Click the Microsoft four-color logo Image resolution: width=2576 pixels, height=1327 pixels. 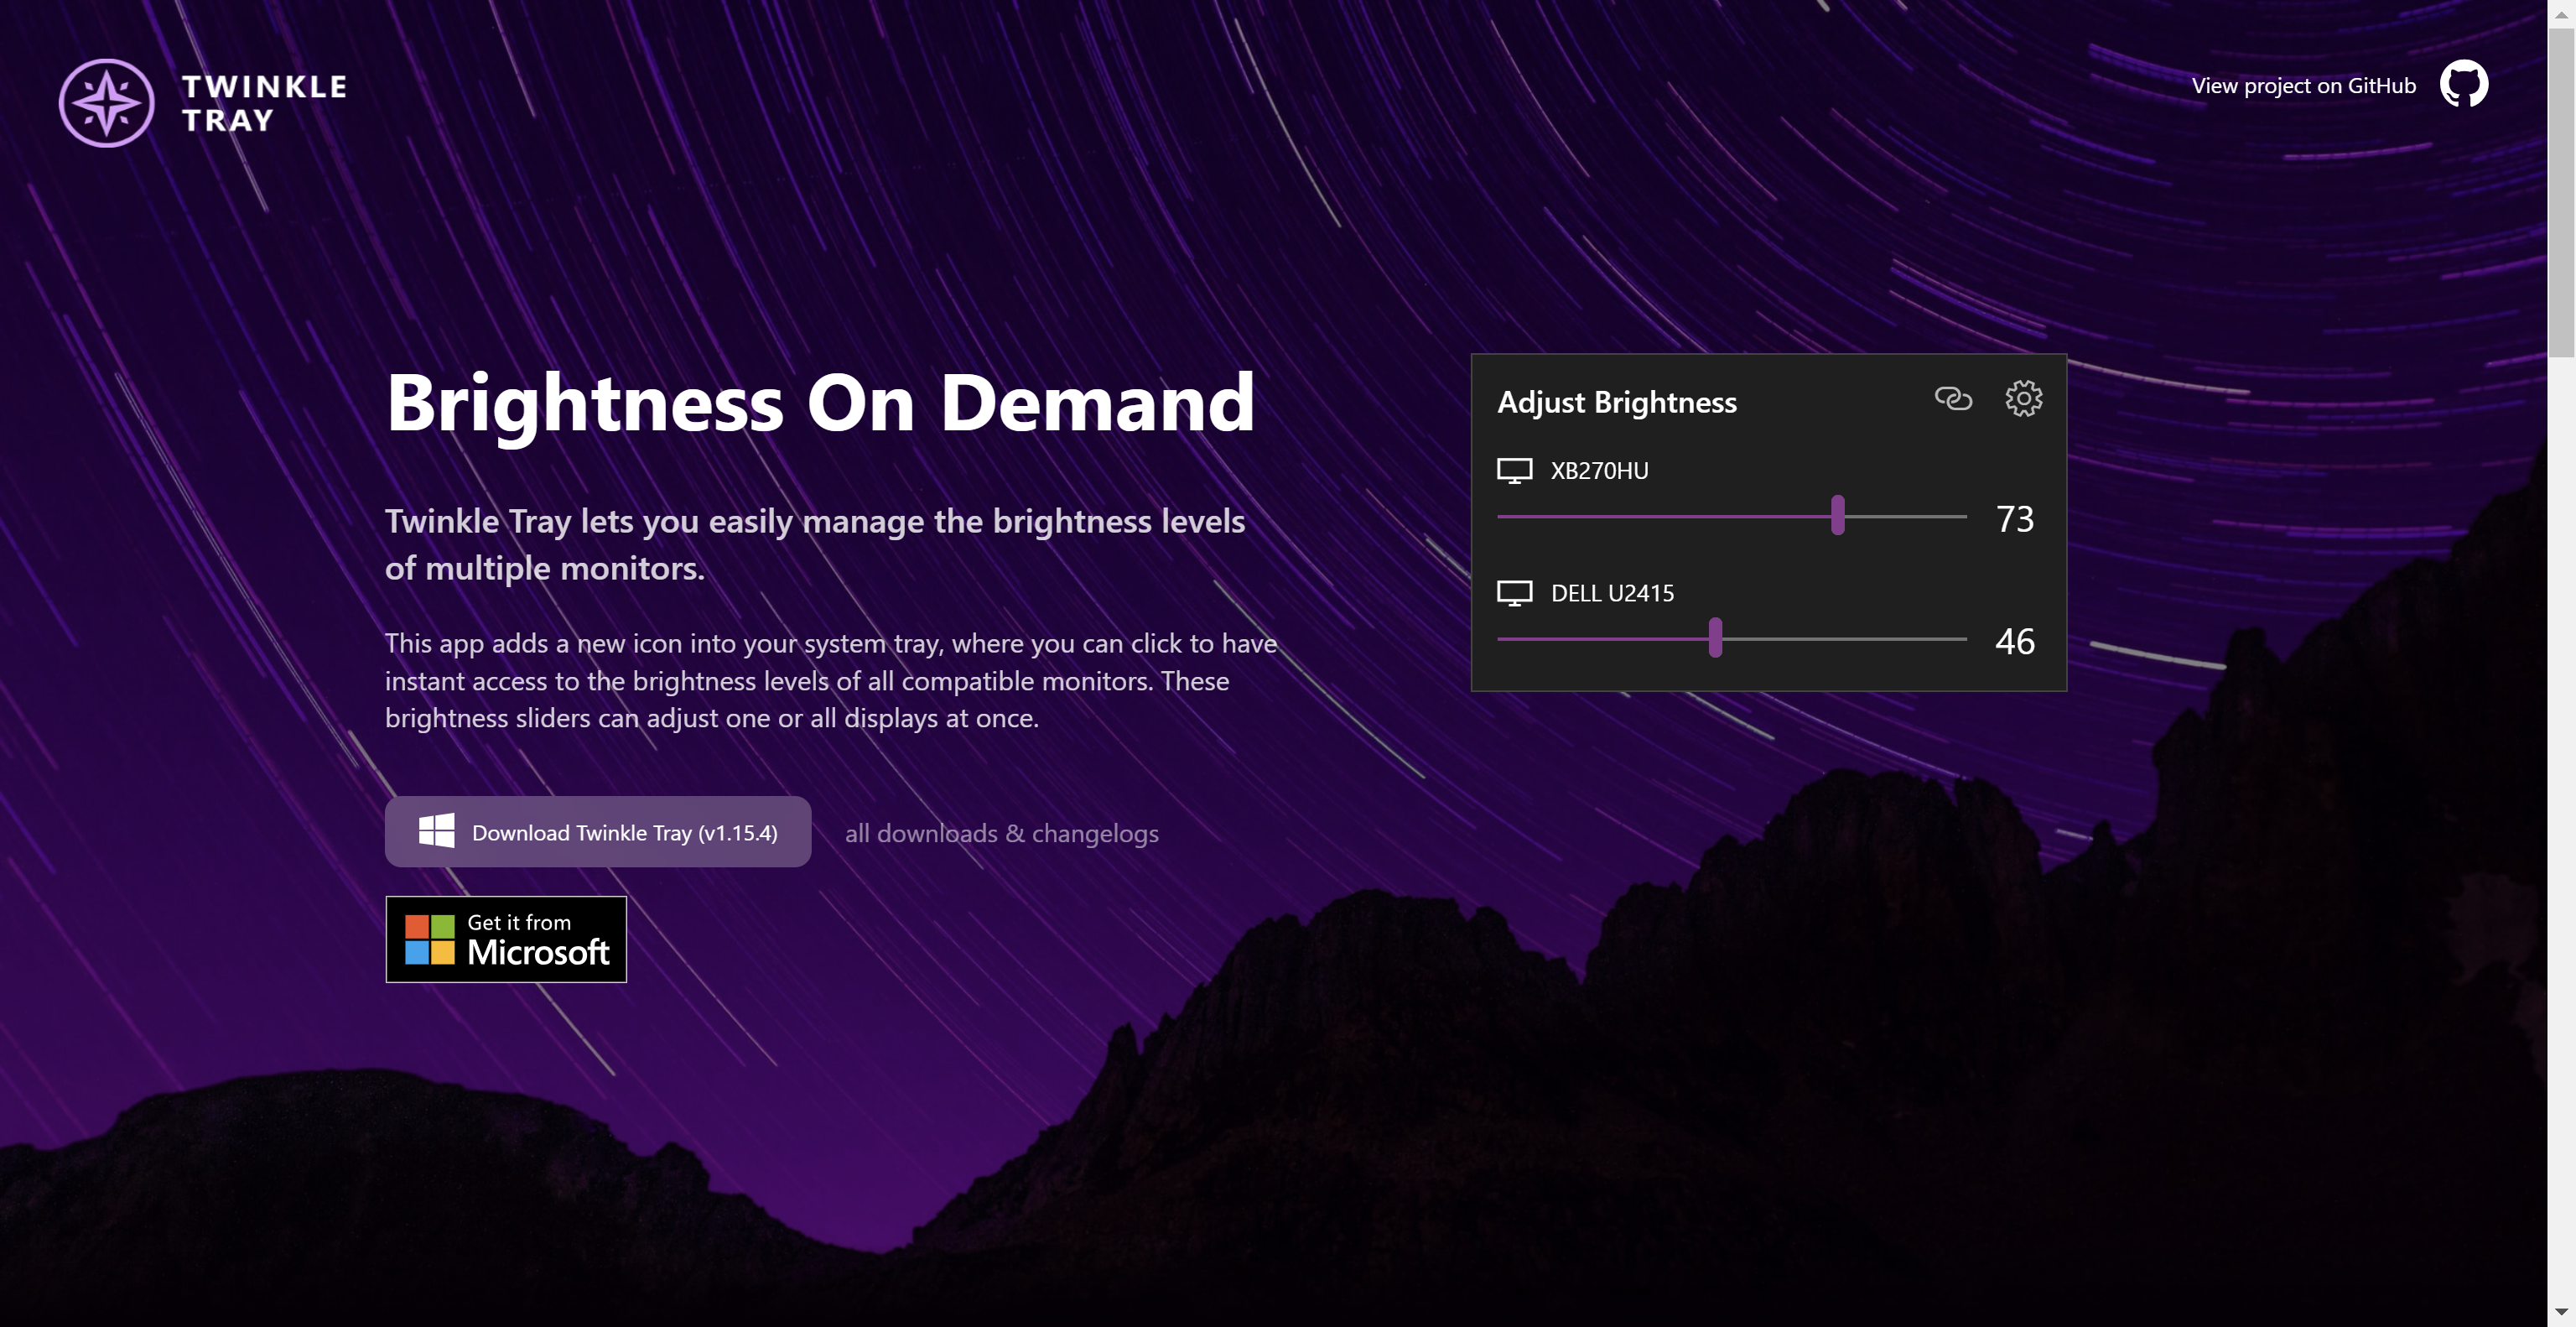(430, 939)
